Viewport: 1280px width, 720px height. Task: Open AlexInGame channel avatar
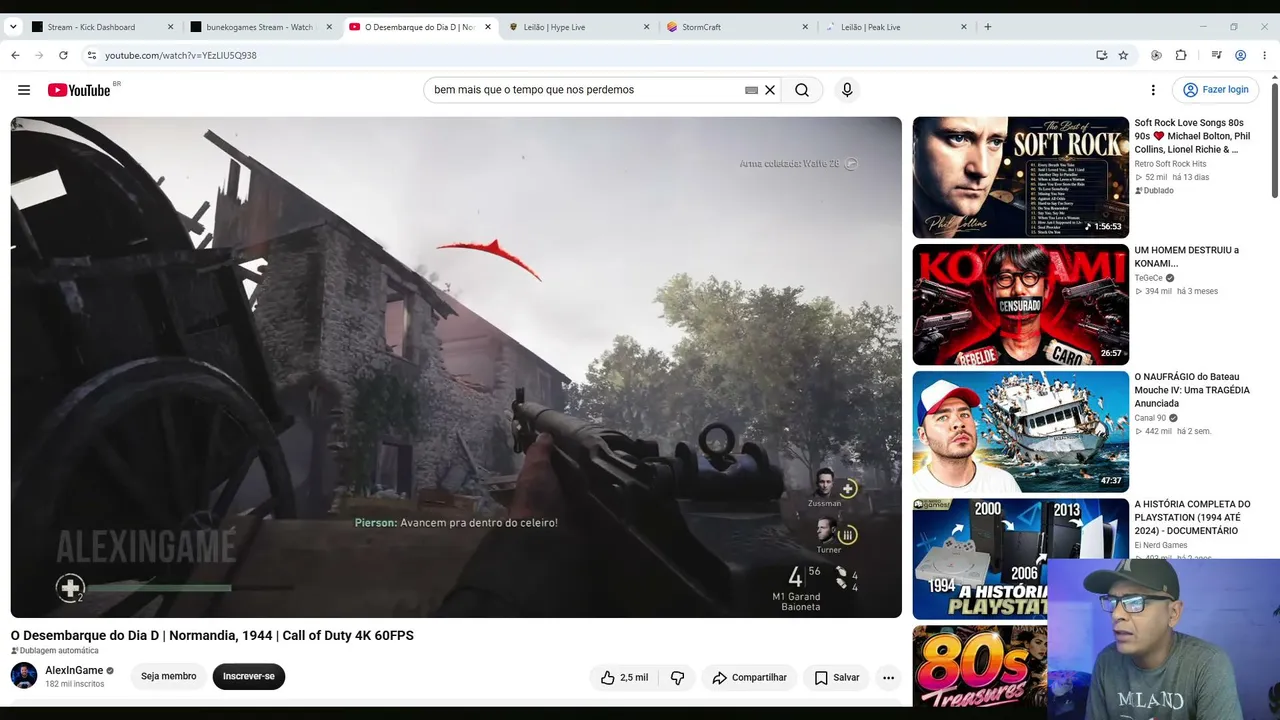24,676
